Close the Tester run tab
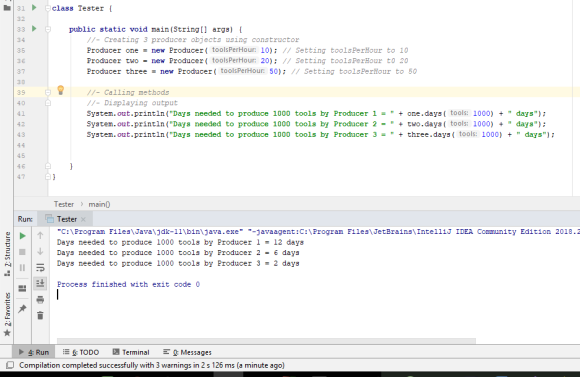Screen dimensions: 580x377 pyautogui.click(x=83, y=219)
